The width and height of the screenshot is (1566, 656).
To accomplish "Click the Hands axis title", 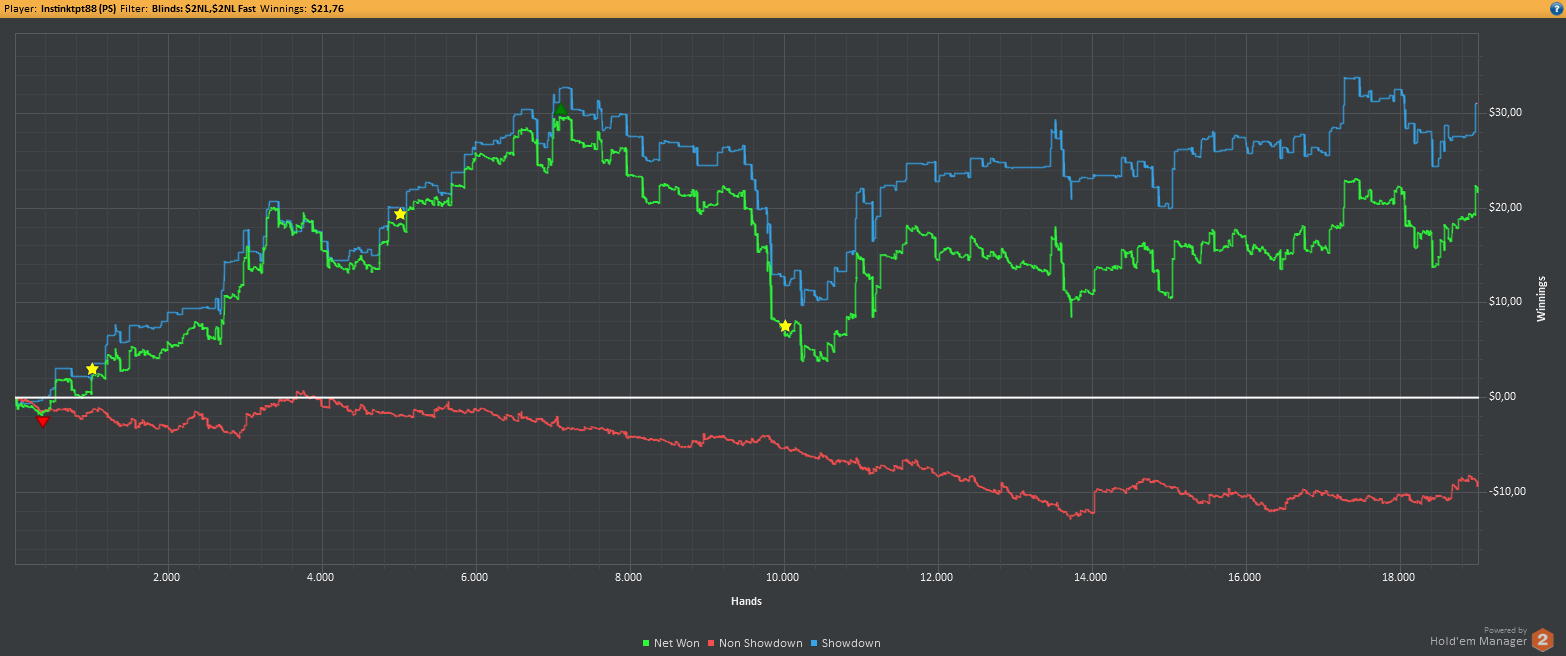I will 746,601.
